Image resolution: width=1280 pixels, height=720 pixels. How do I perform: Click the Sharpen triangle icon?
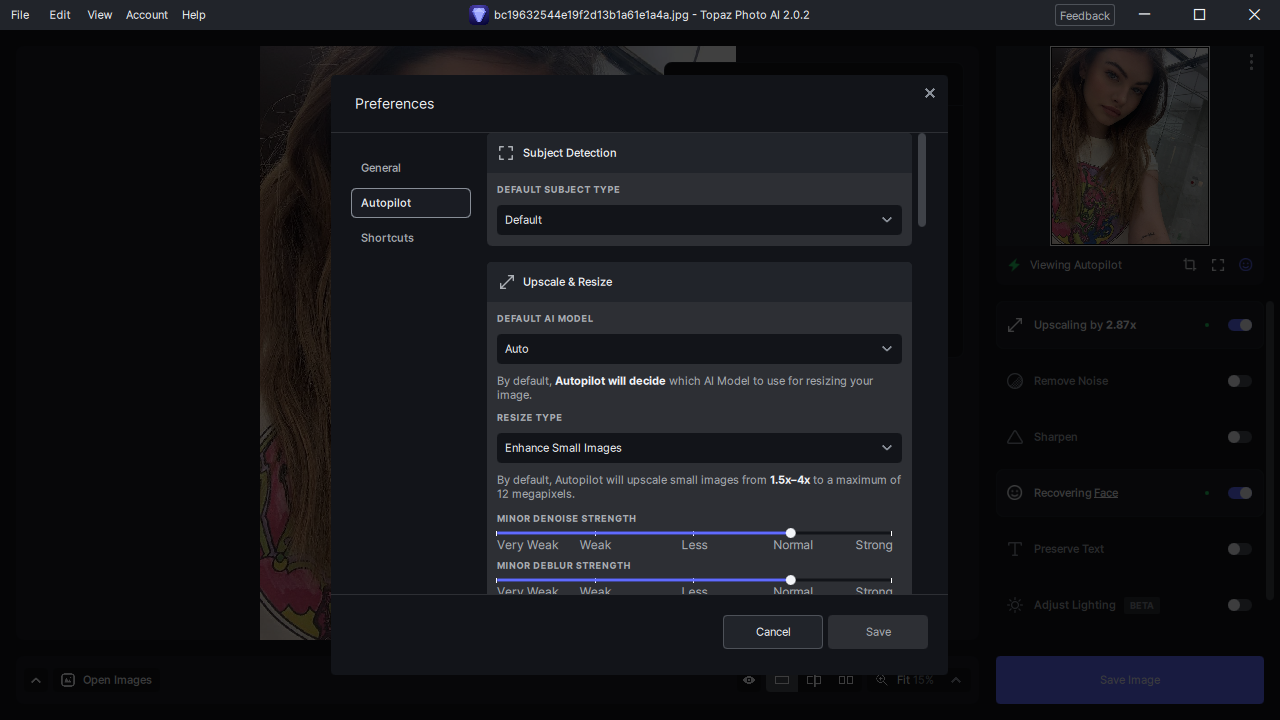pos(1015,437)
